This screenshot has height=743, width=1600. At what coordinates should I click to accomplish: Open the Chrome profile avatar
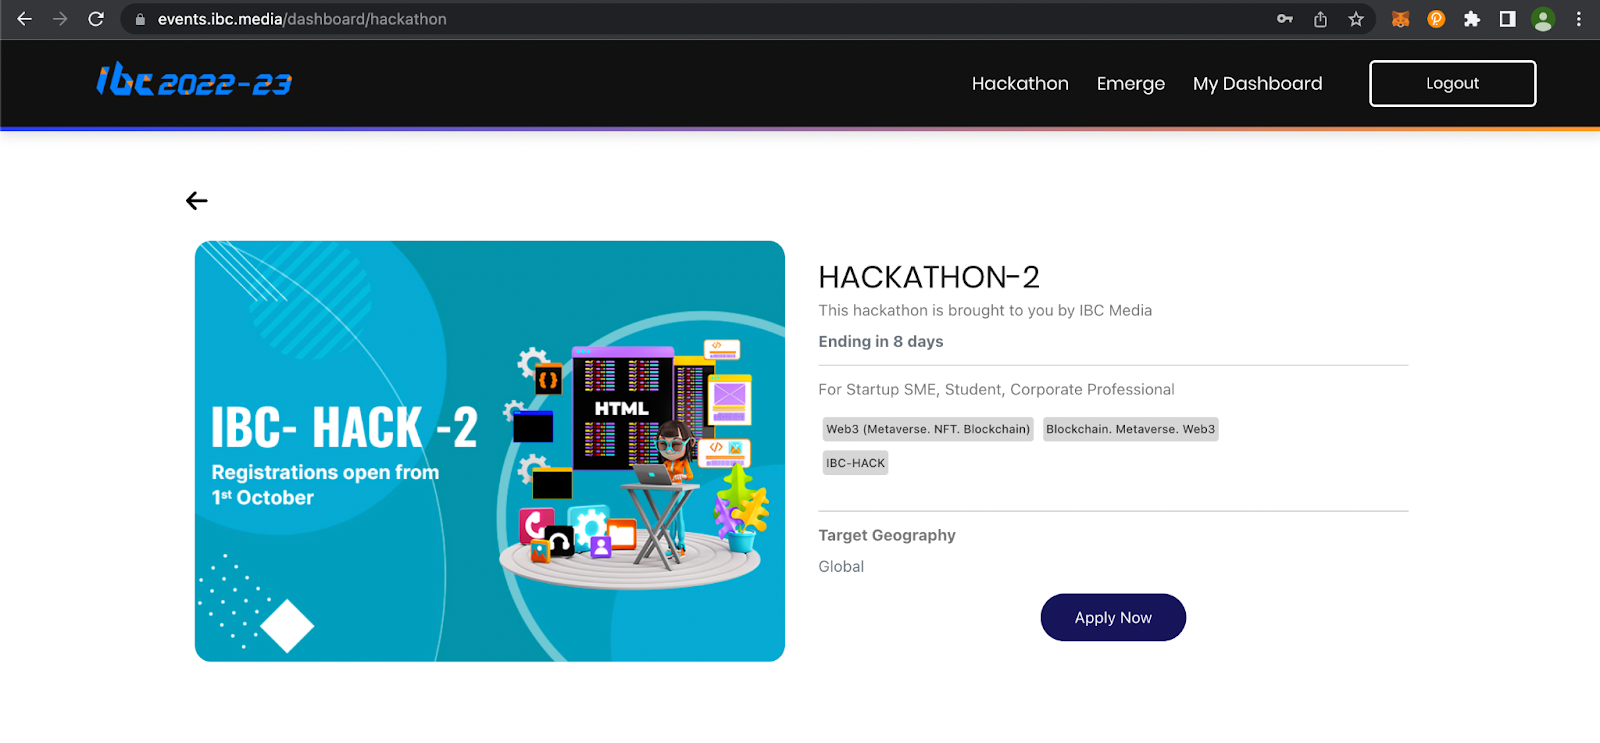pyautogui.click(x=1543, y=19)
